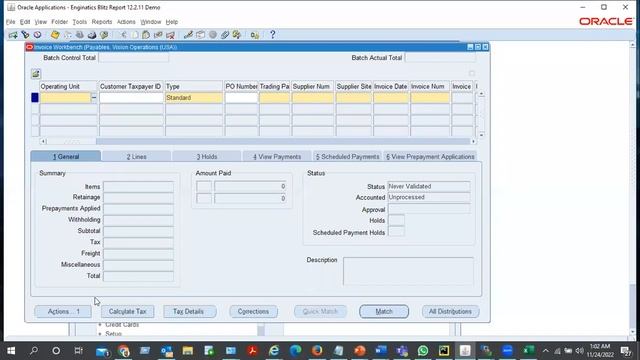The image size is (640, 360).
Task: Click the Window Help question mark icon
Action: point(272,35)
